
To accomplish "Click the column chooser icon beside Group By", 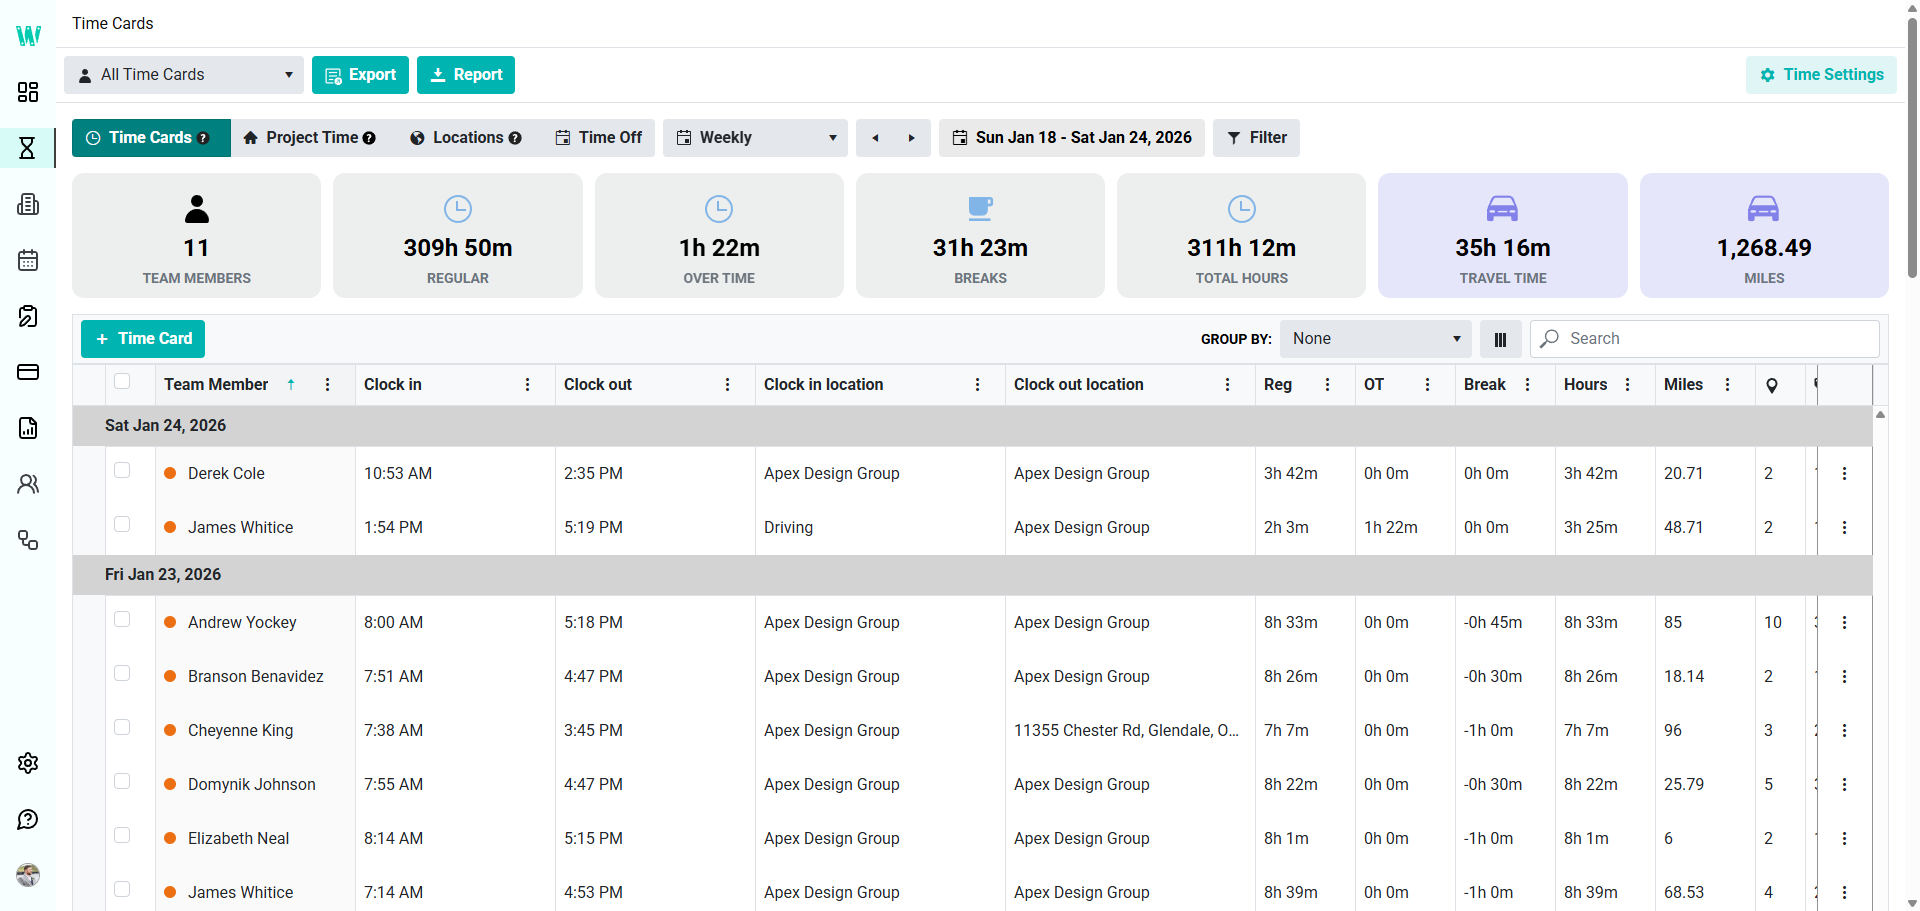I will tap(1500, 339).
